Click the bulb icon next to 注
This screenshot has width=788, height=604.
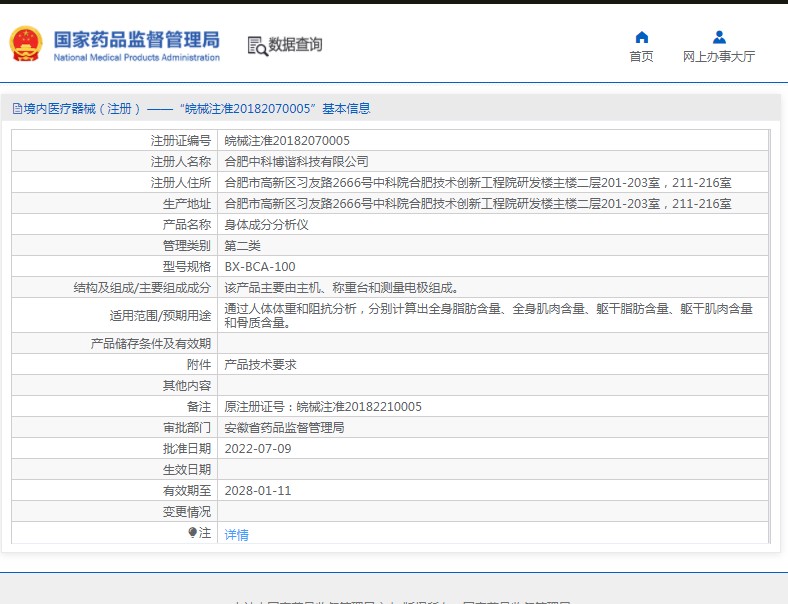coord(192,532)
